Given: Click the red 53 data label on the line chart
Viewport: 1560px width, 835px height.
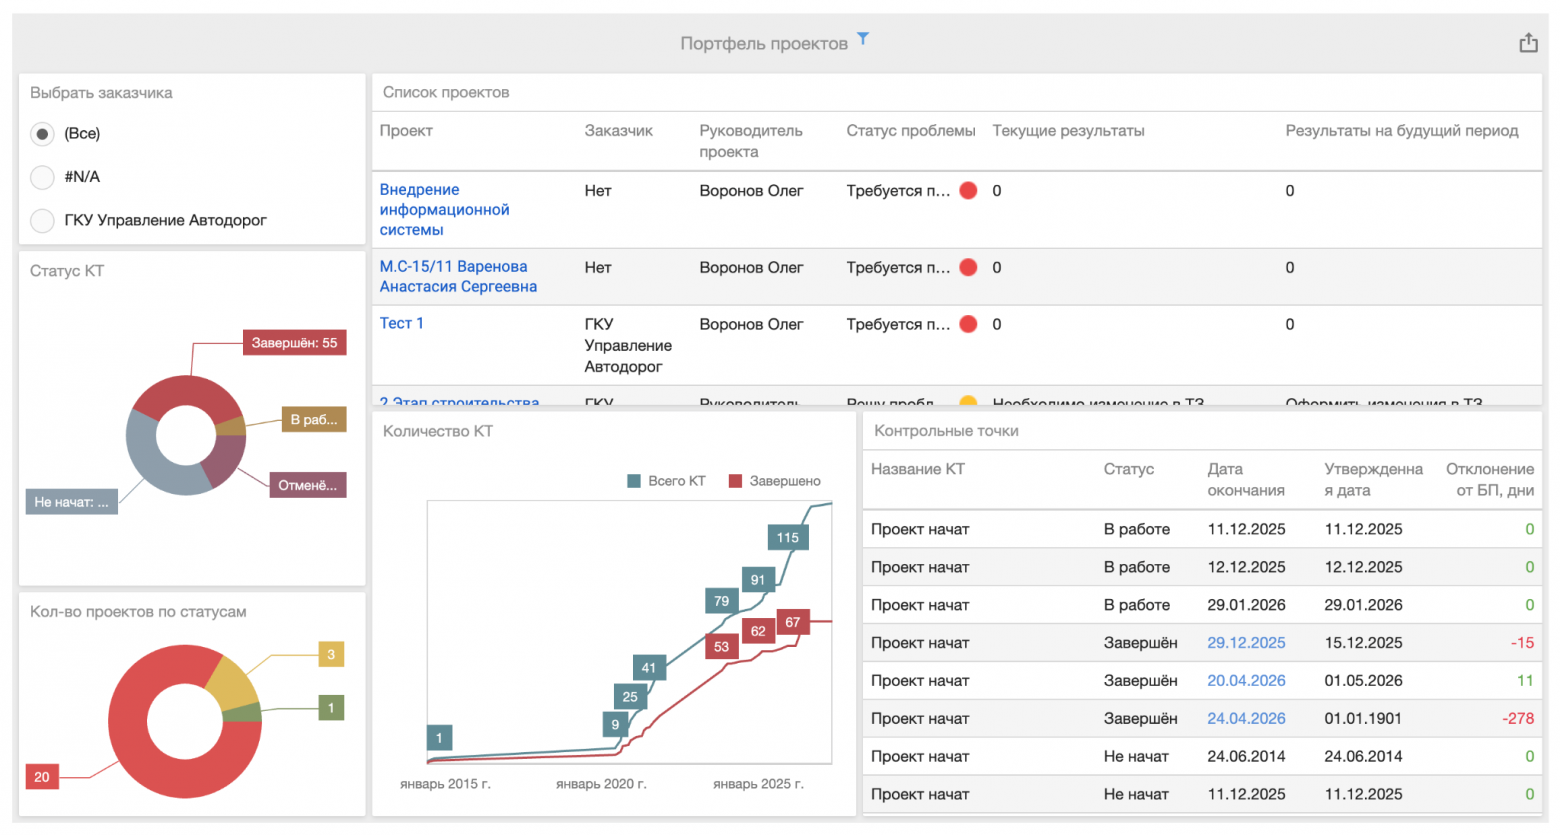Looking at the screenshot, I should (722, 647).
